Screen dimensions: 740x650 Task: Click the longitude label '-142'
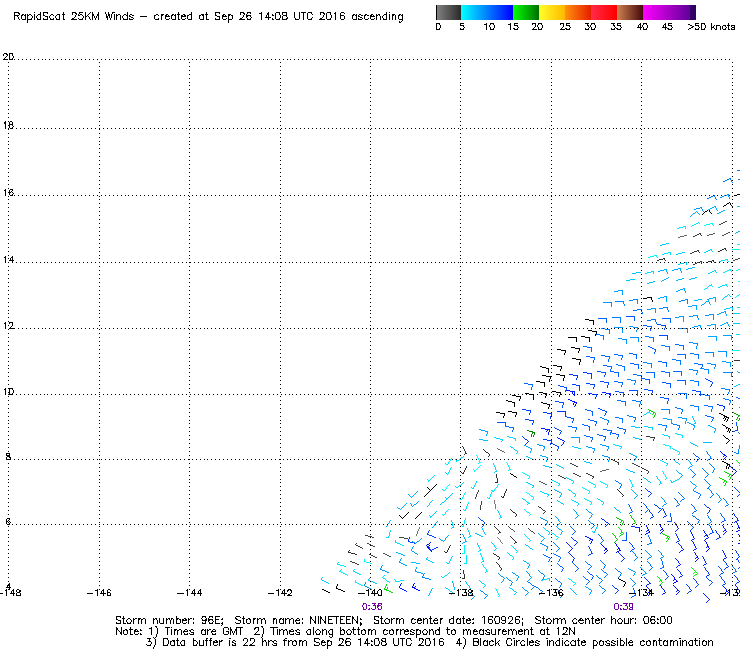(x=280, y=593)
